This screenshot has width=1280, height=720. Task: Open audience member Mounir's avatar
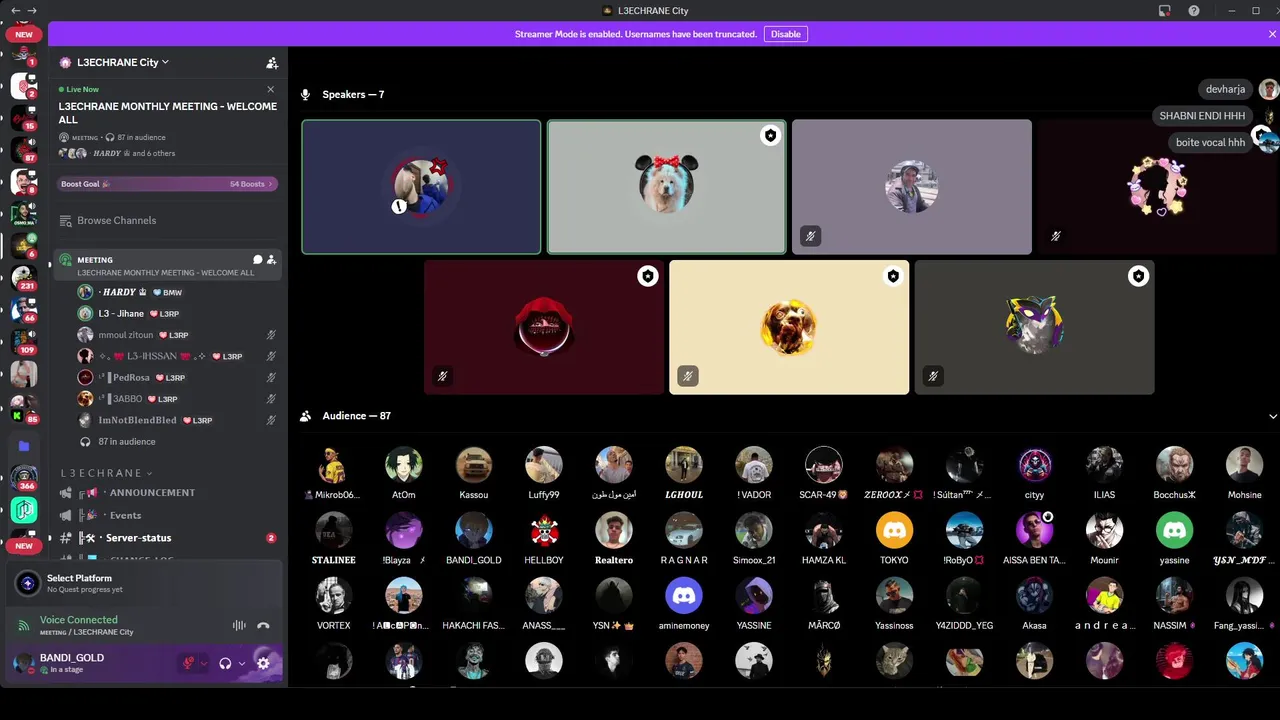(1104, 530)
